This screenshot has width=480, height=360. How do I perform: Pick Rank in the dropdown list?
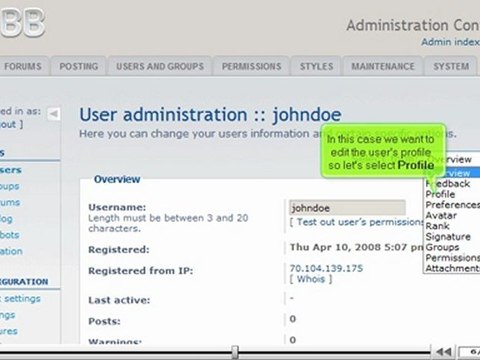coord(452,226)
